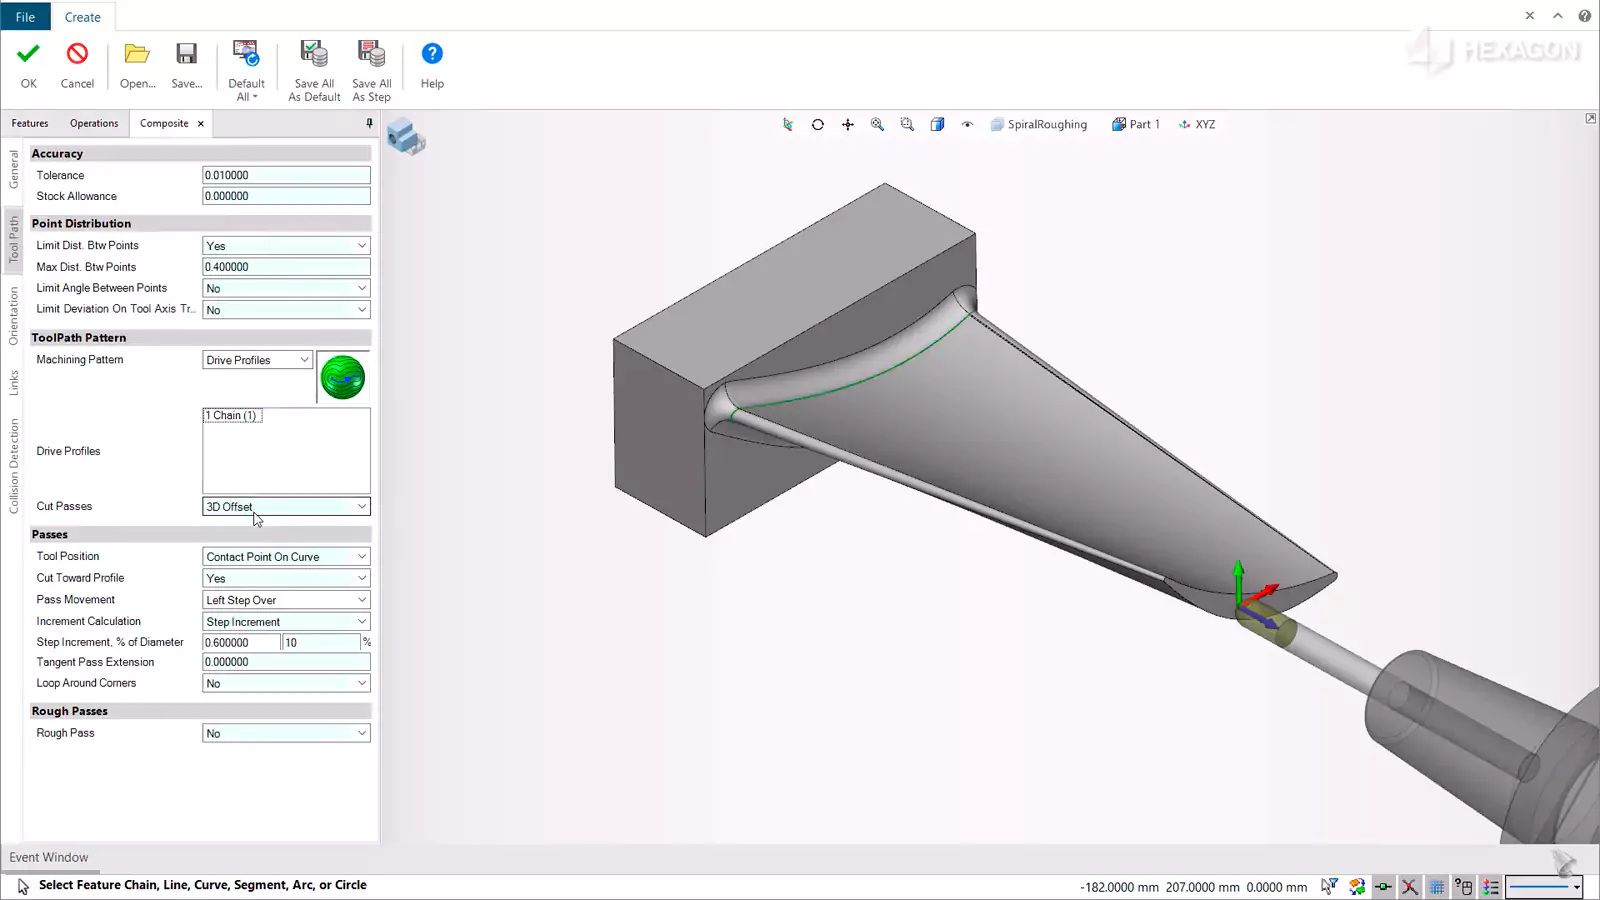
Task: Open the Machining Pattern dropdown
Action: [x=258, y=360]
